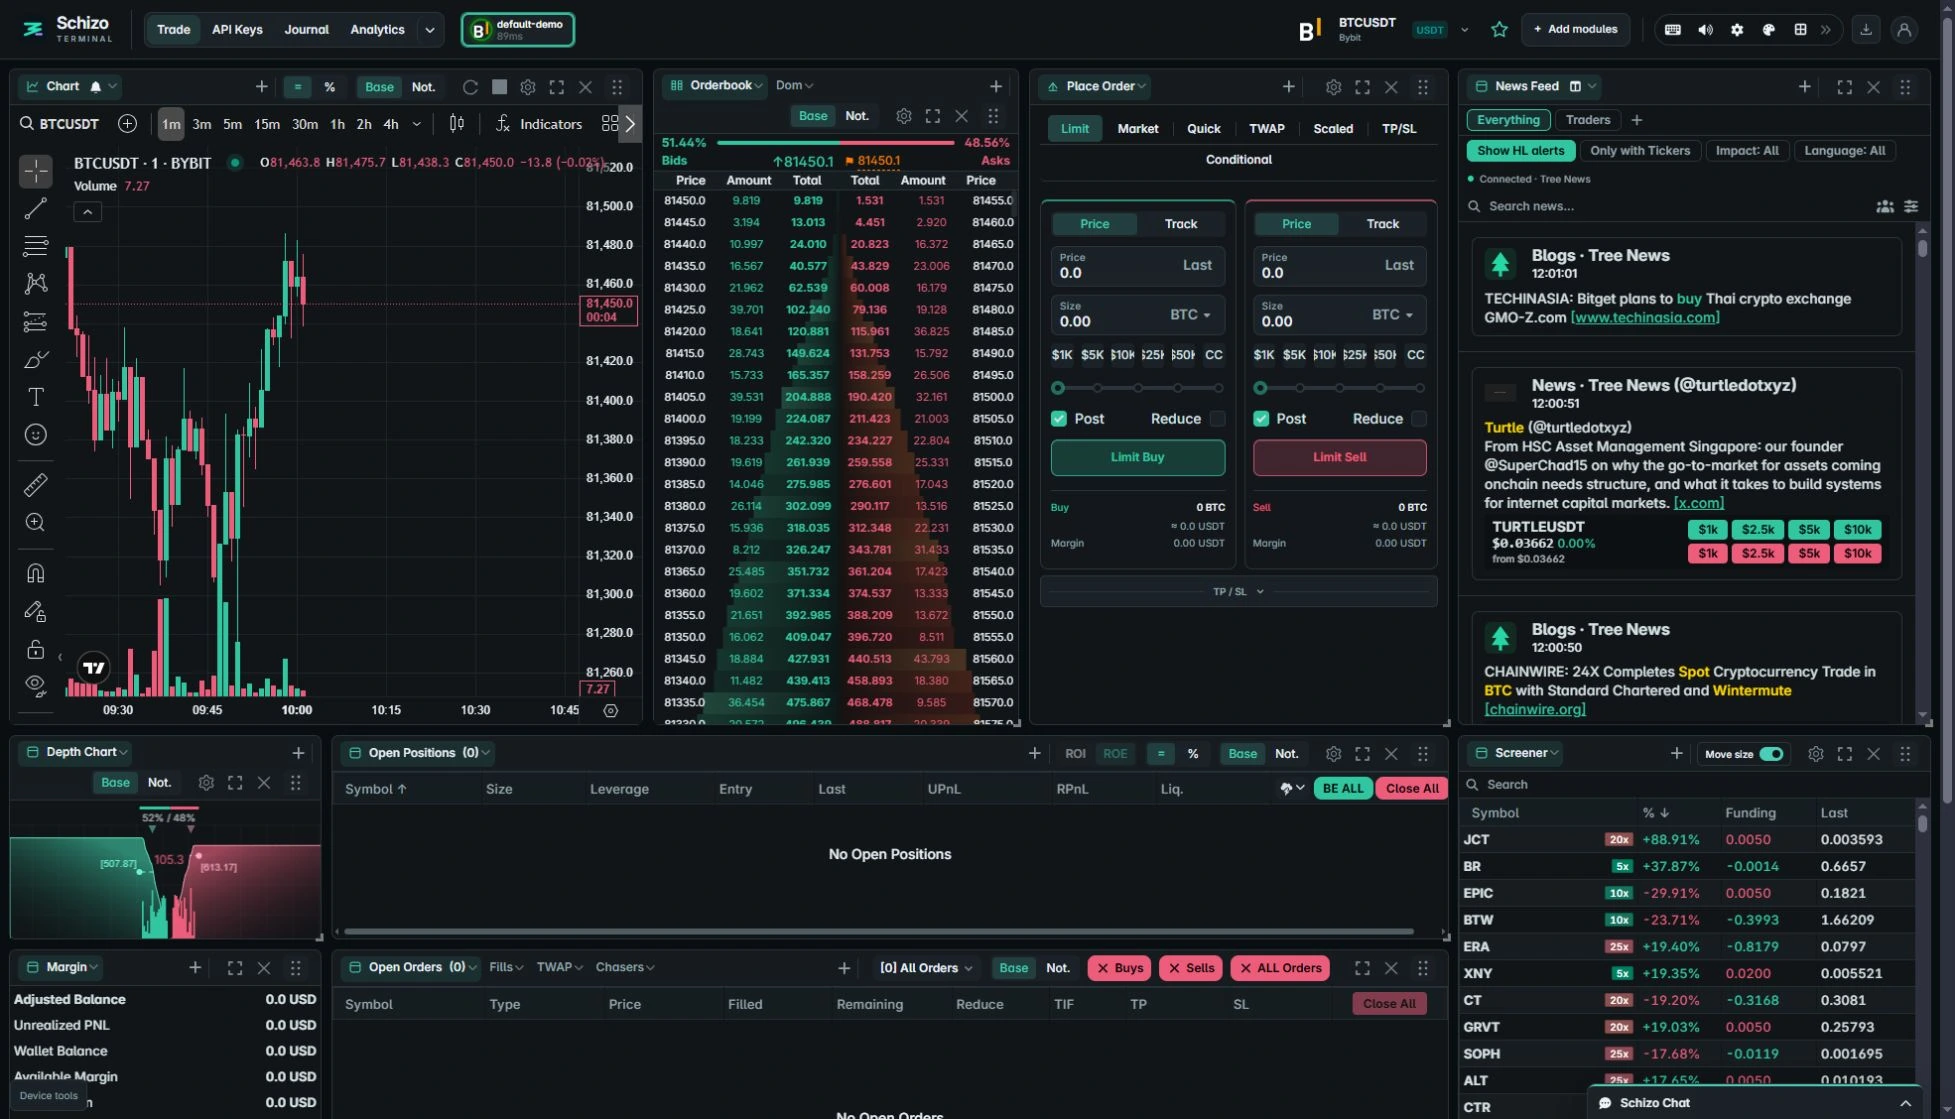Viewport: 1955px width, 1119px height.
Task: Select the text annotation tool in chart
Action: coord(36,397)
